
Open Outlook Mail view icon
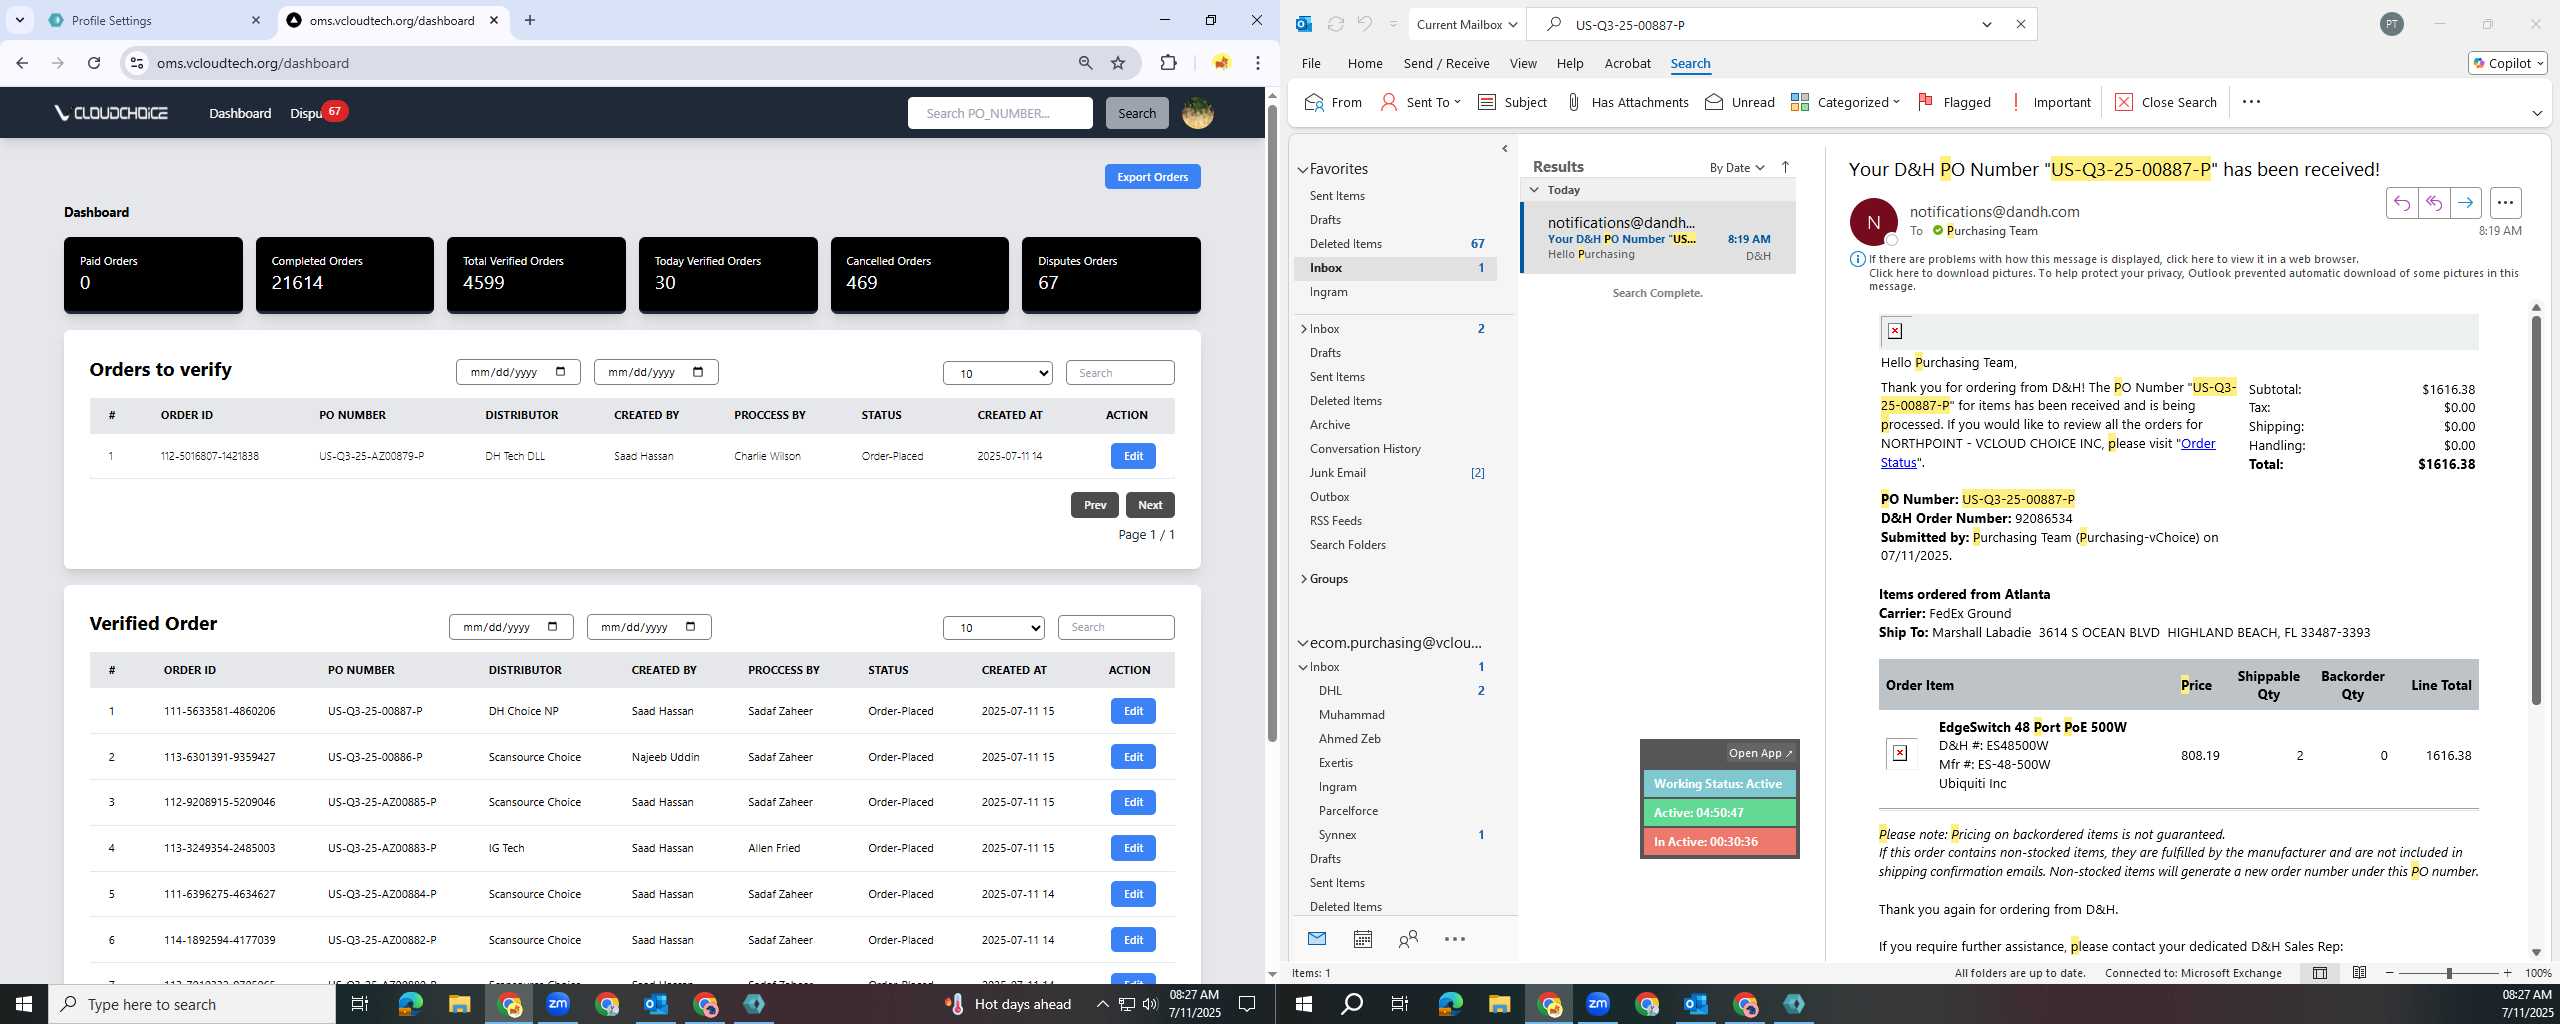pos(1316,939)
